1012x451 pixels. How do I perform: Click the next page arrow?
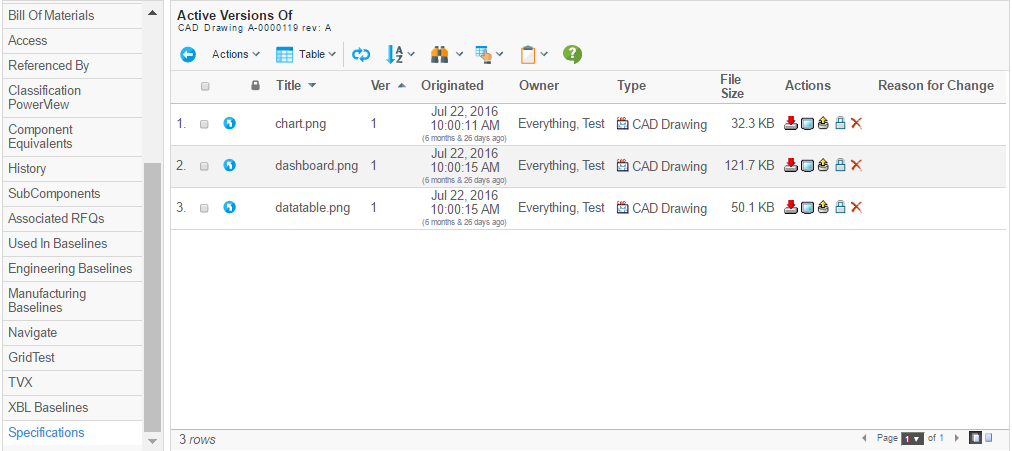click(956, 439)
